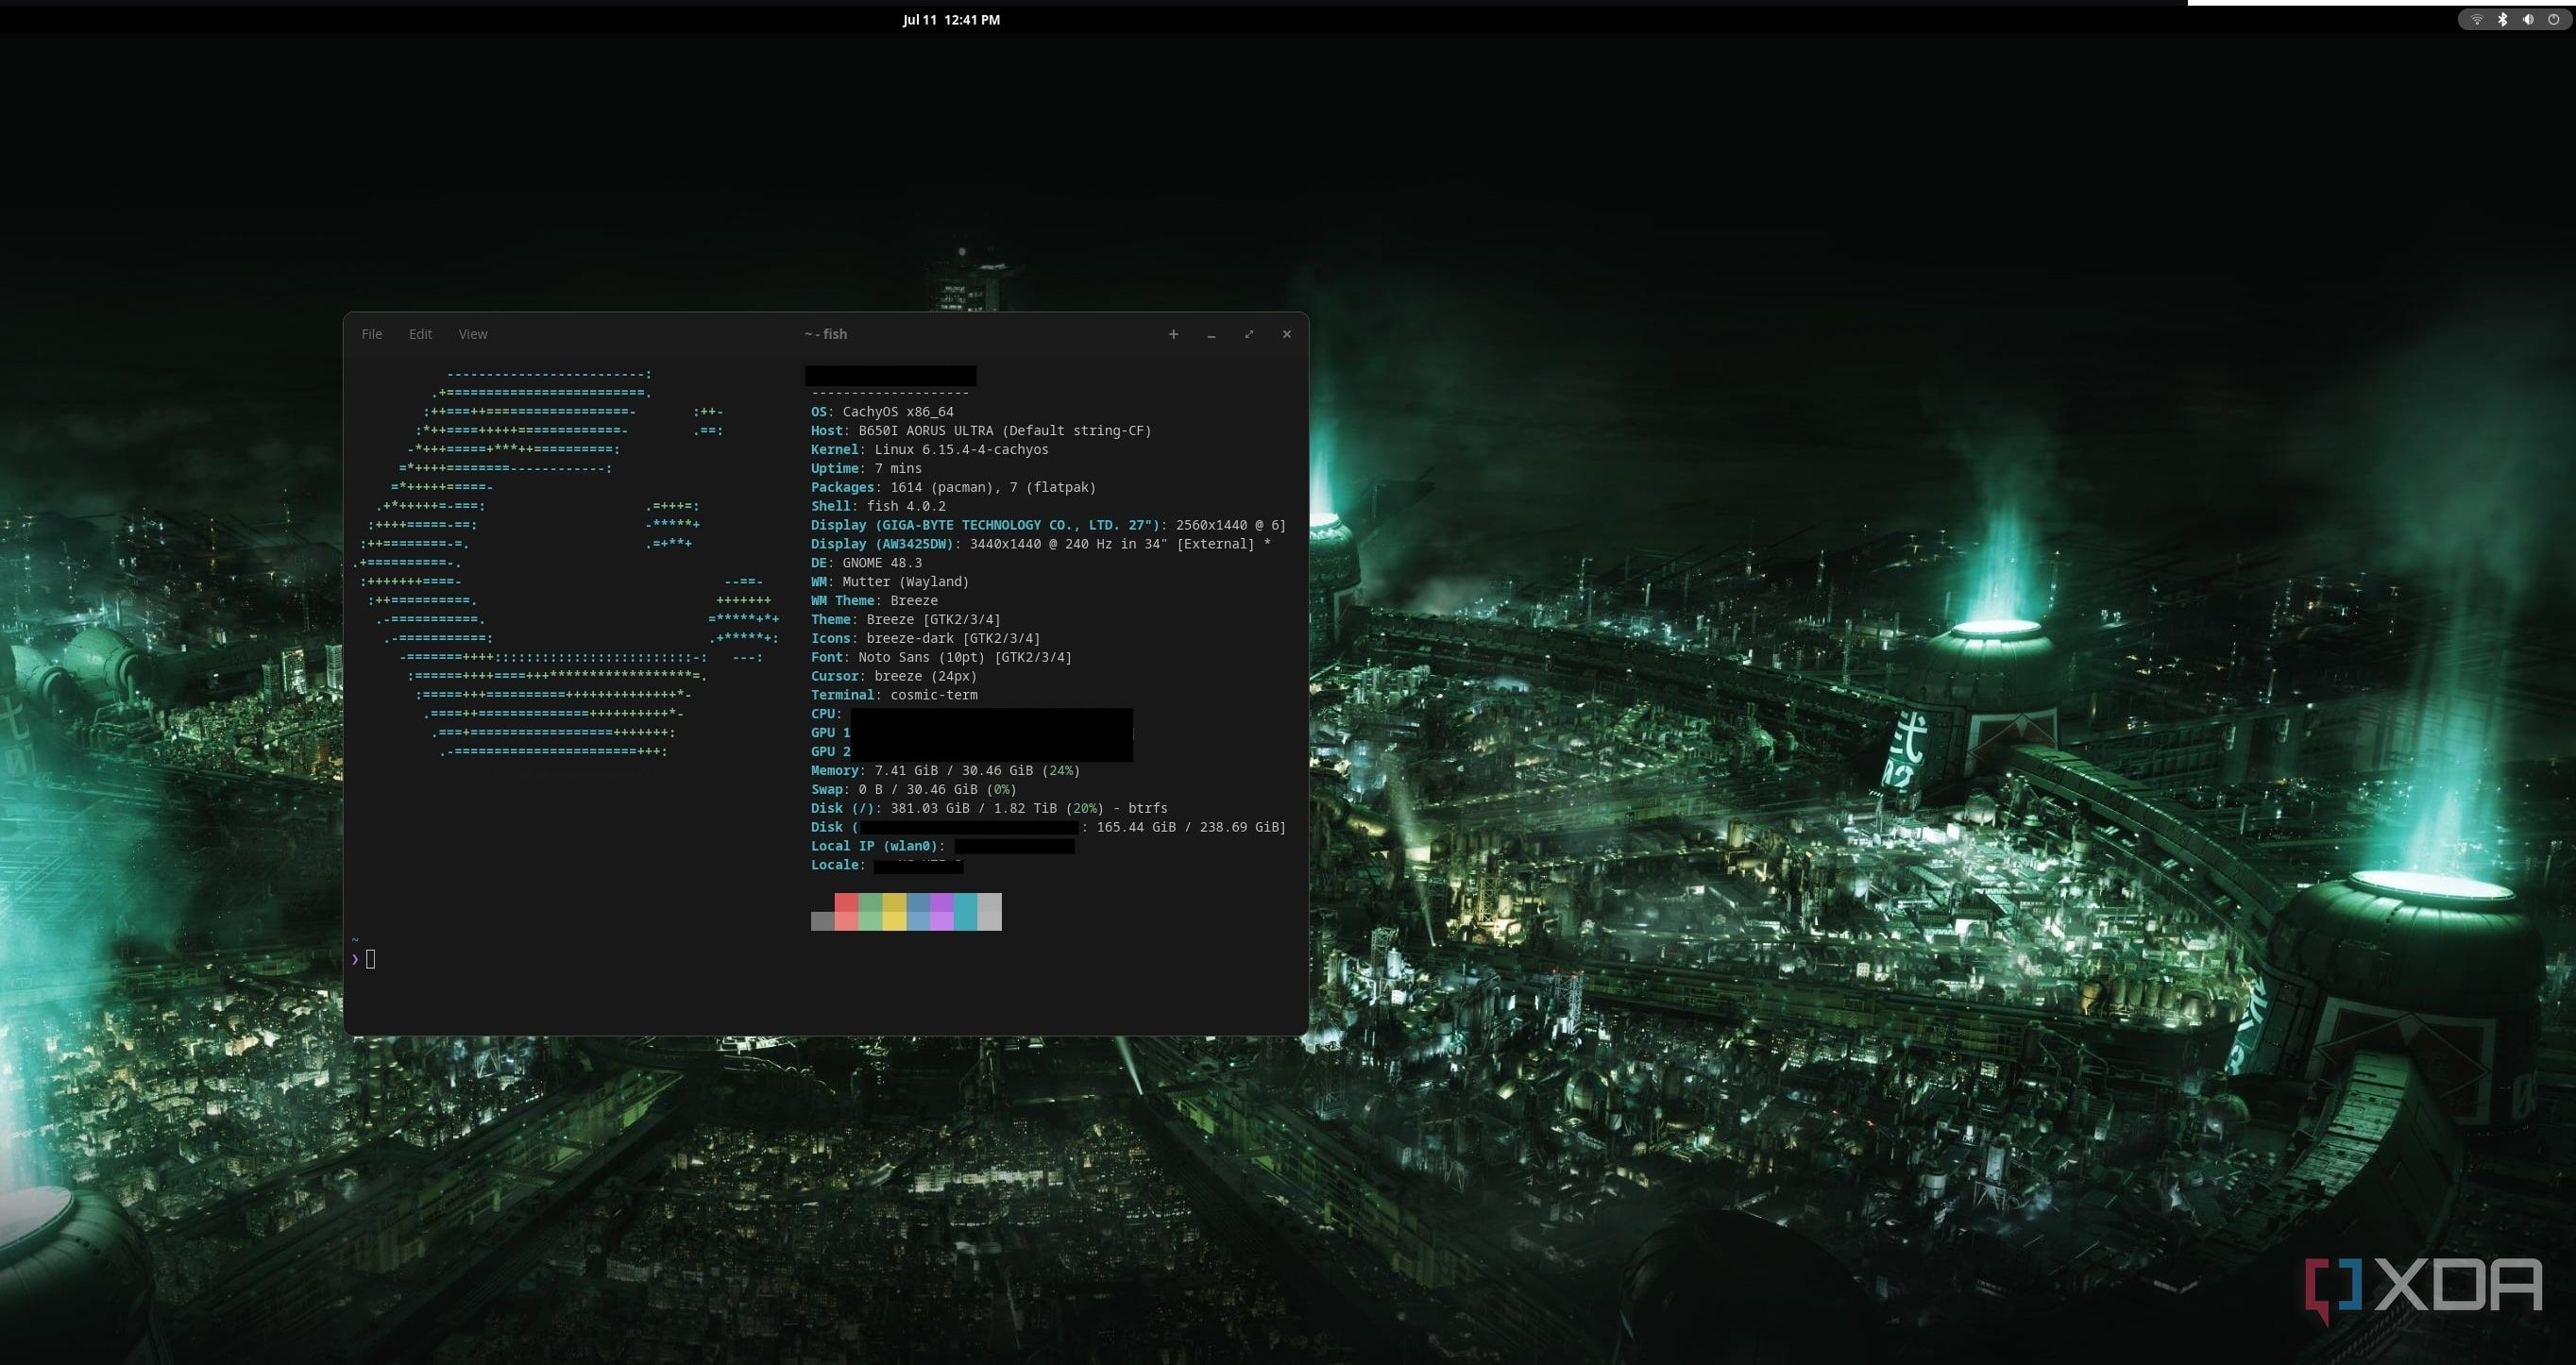
Task: Open the volume indicator in system tray
Action: [x=2528, y=19]
